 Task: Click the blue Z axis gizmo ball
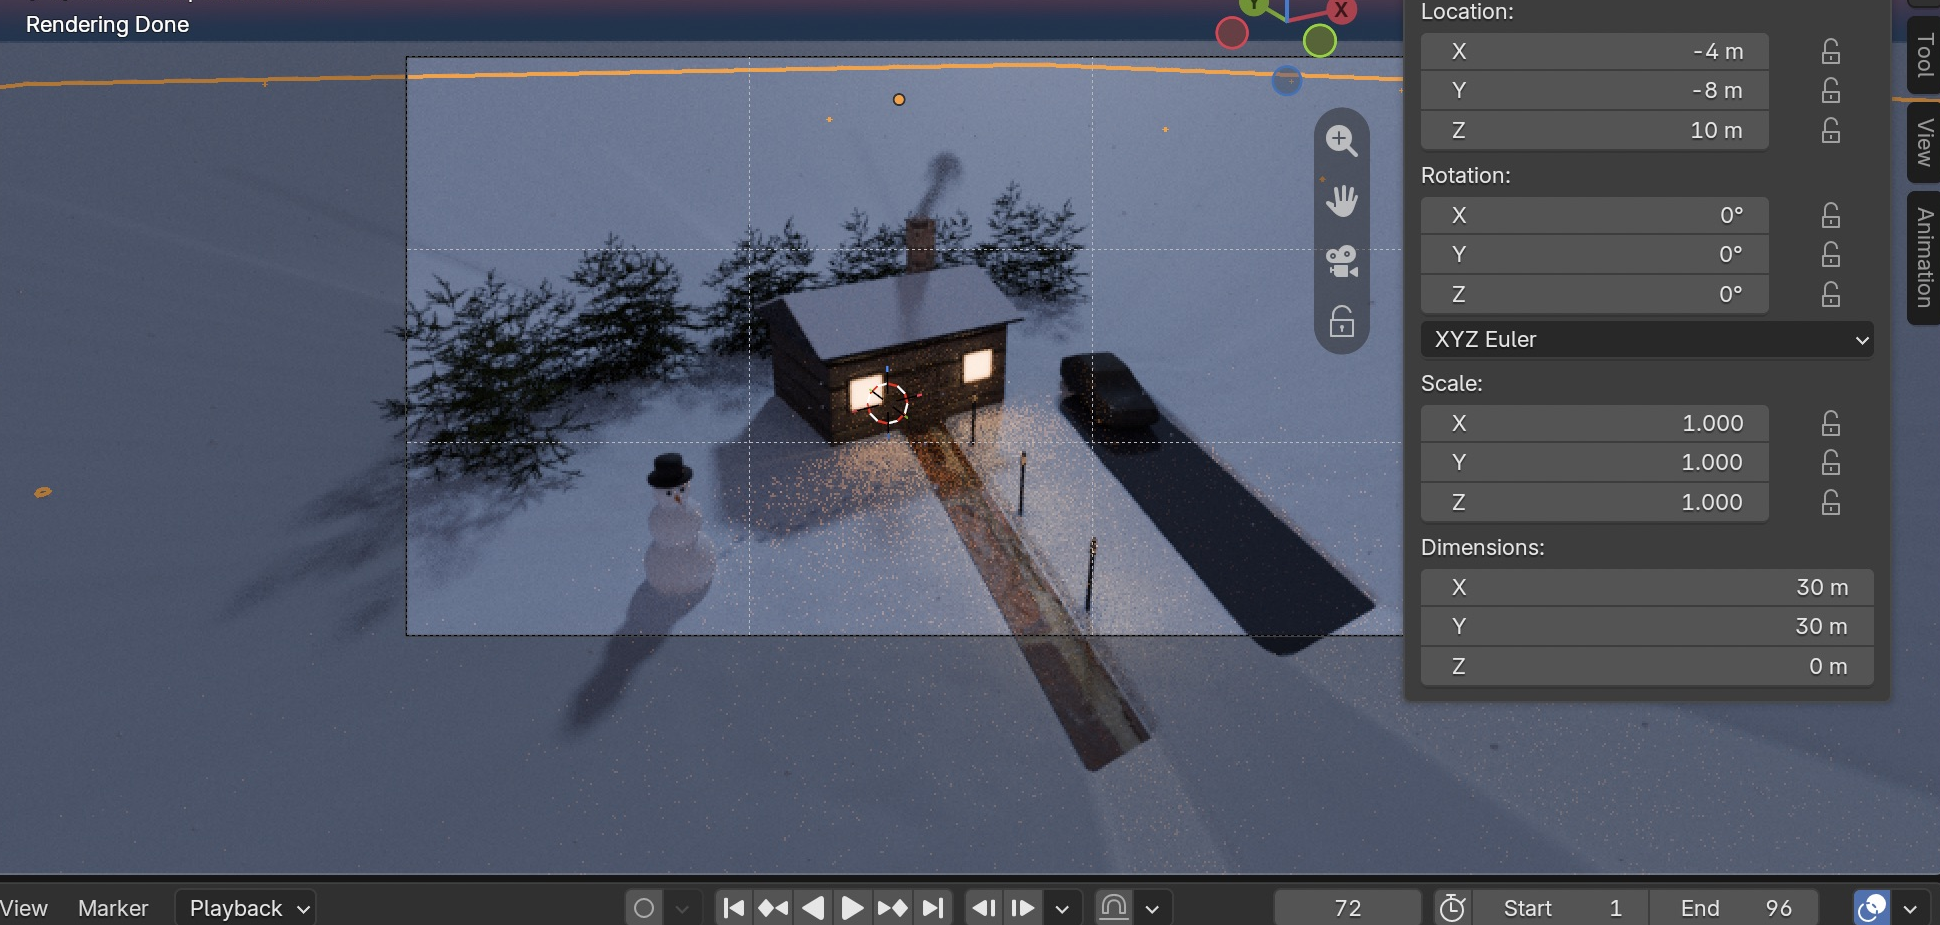pos(1287,81)
